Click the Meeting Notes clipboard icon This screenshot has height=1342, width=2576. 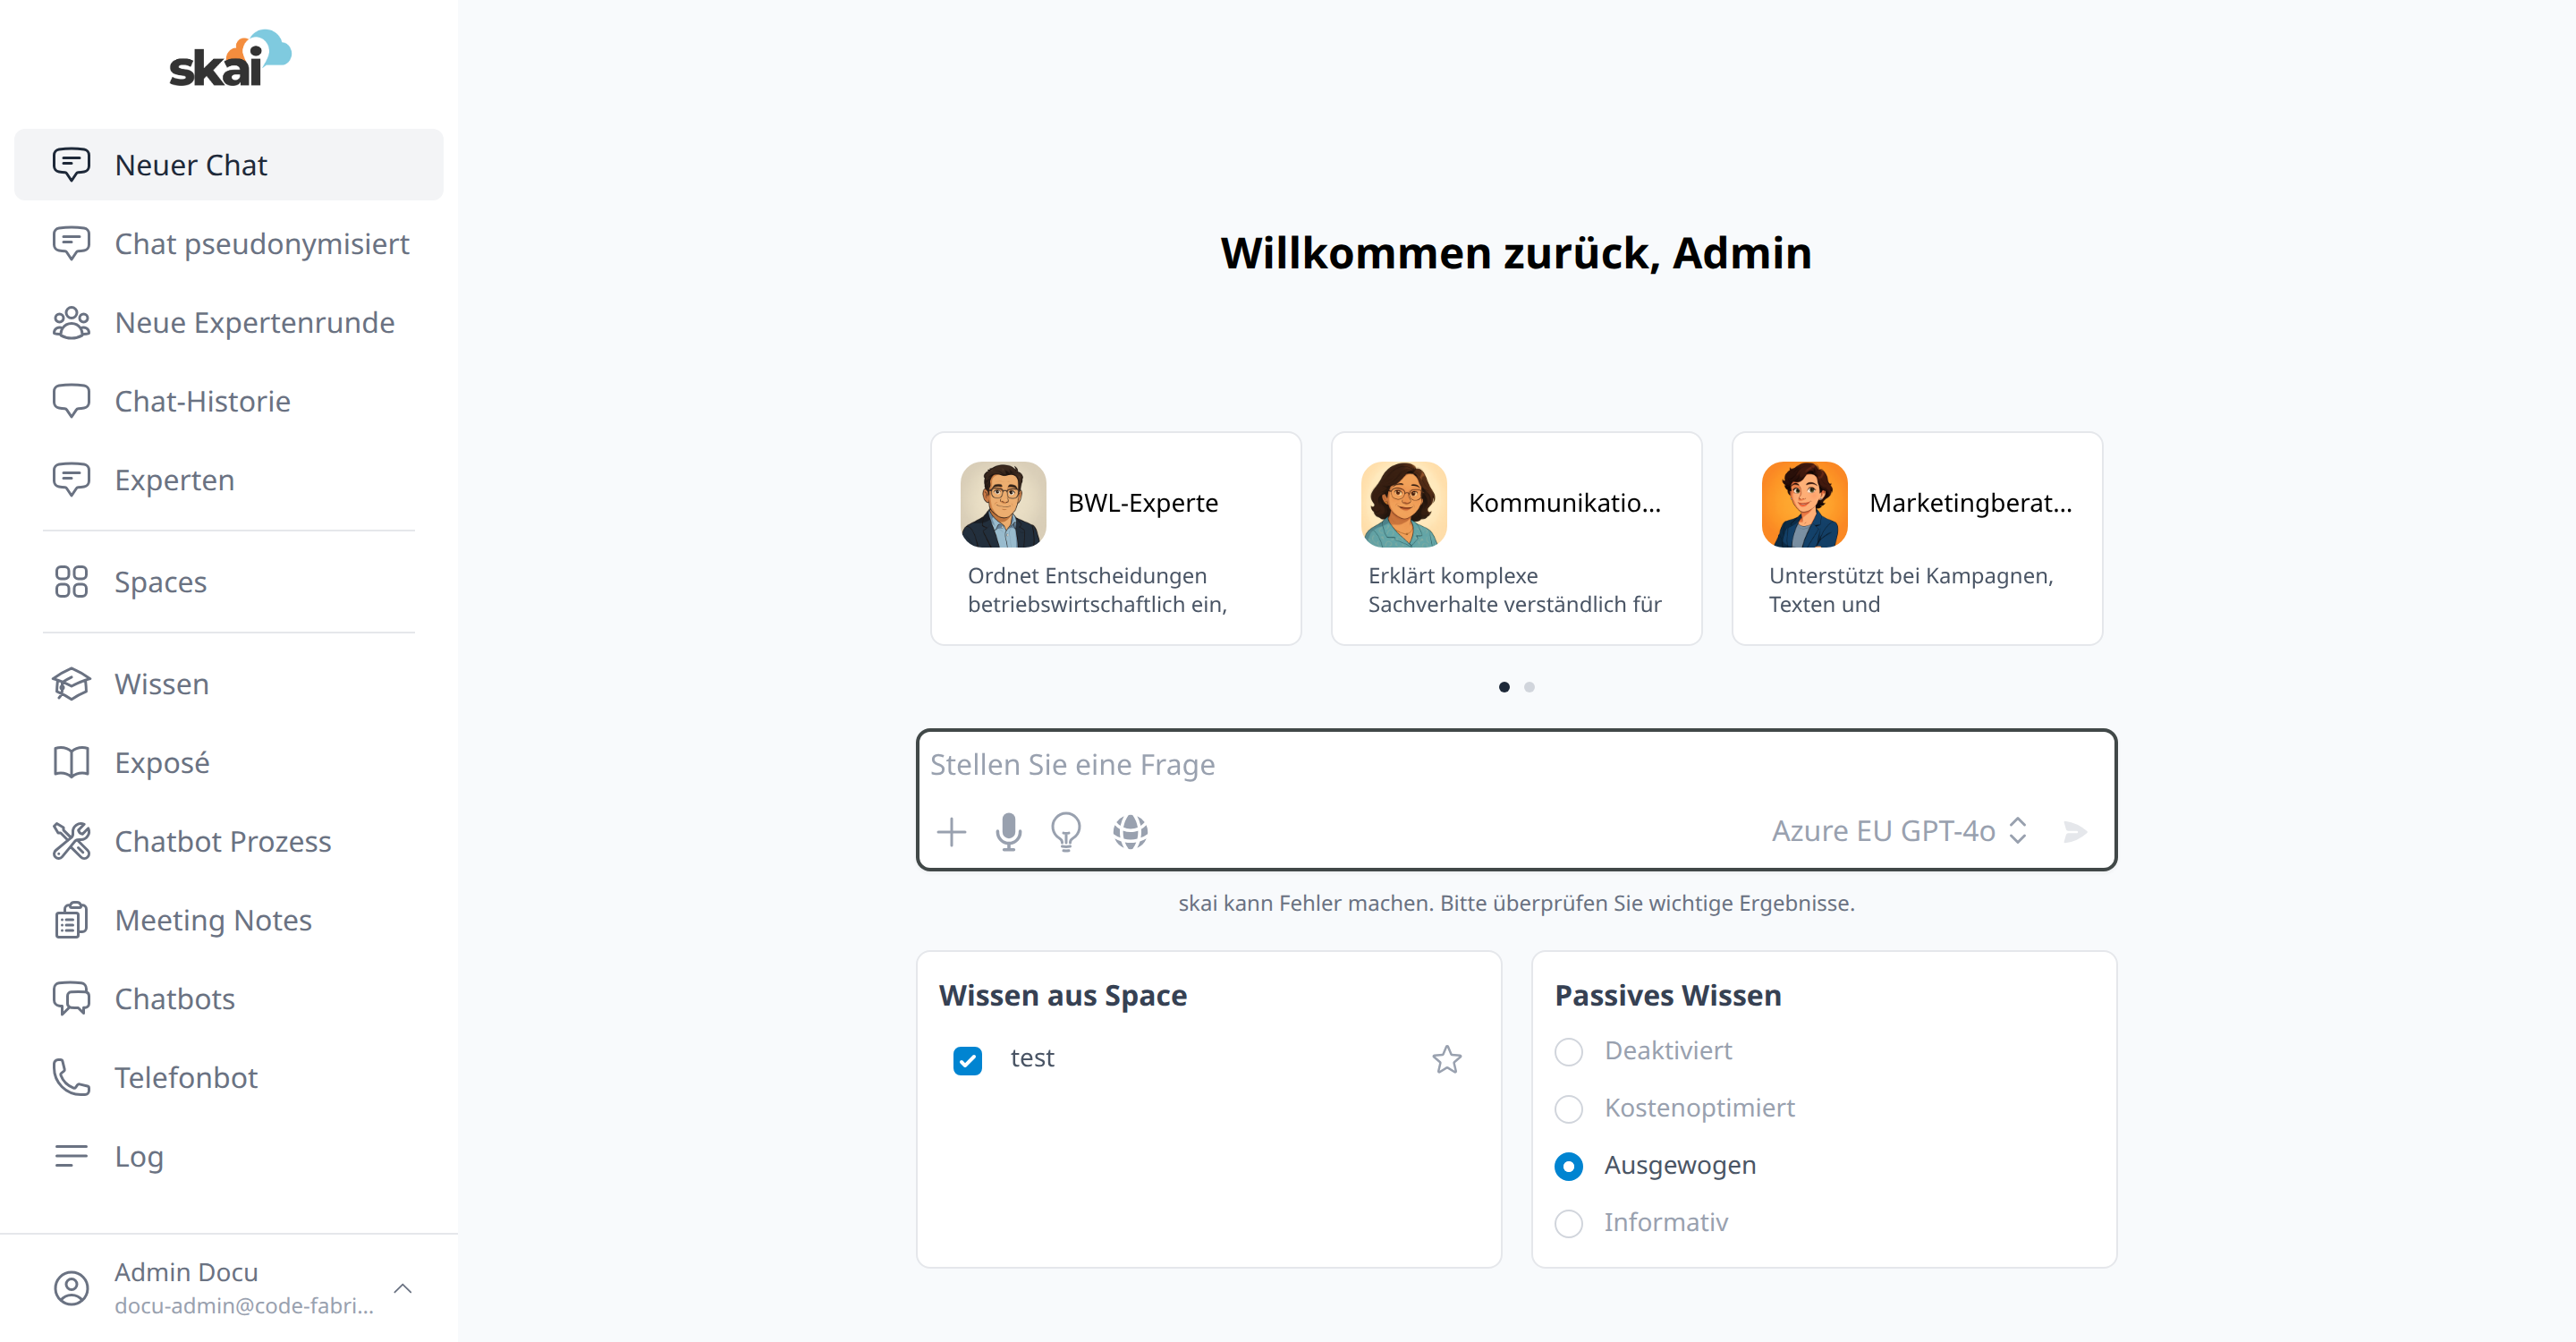pyautogui.click(x=71, y=920)
